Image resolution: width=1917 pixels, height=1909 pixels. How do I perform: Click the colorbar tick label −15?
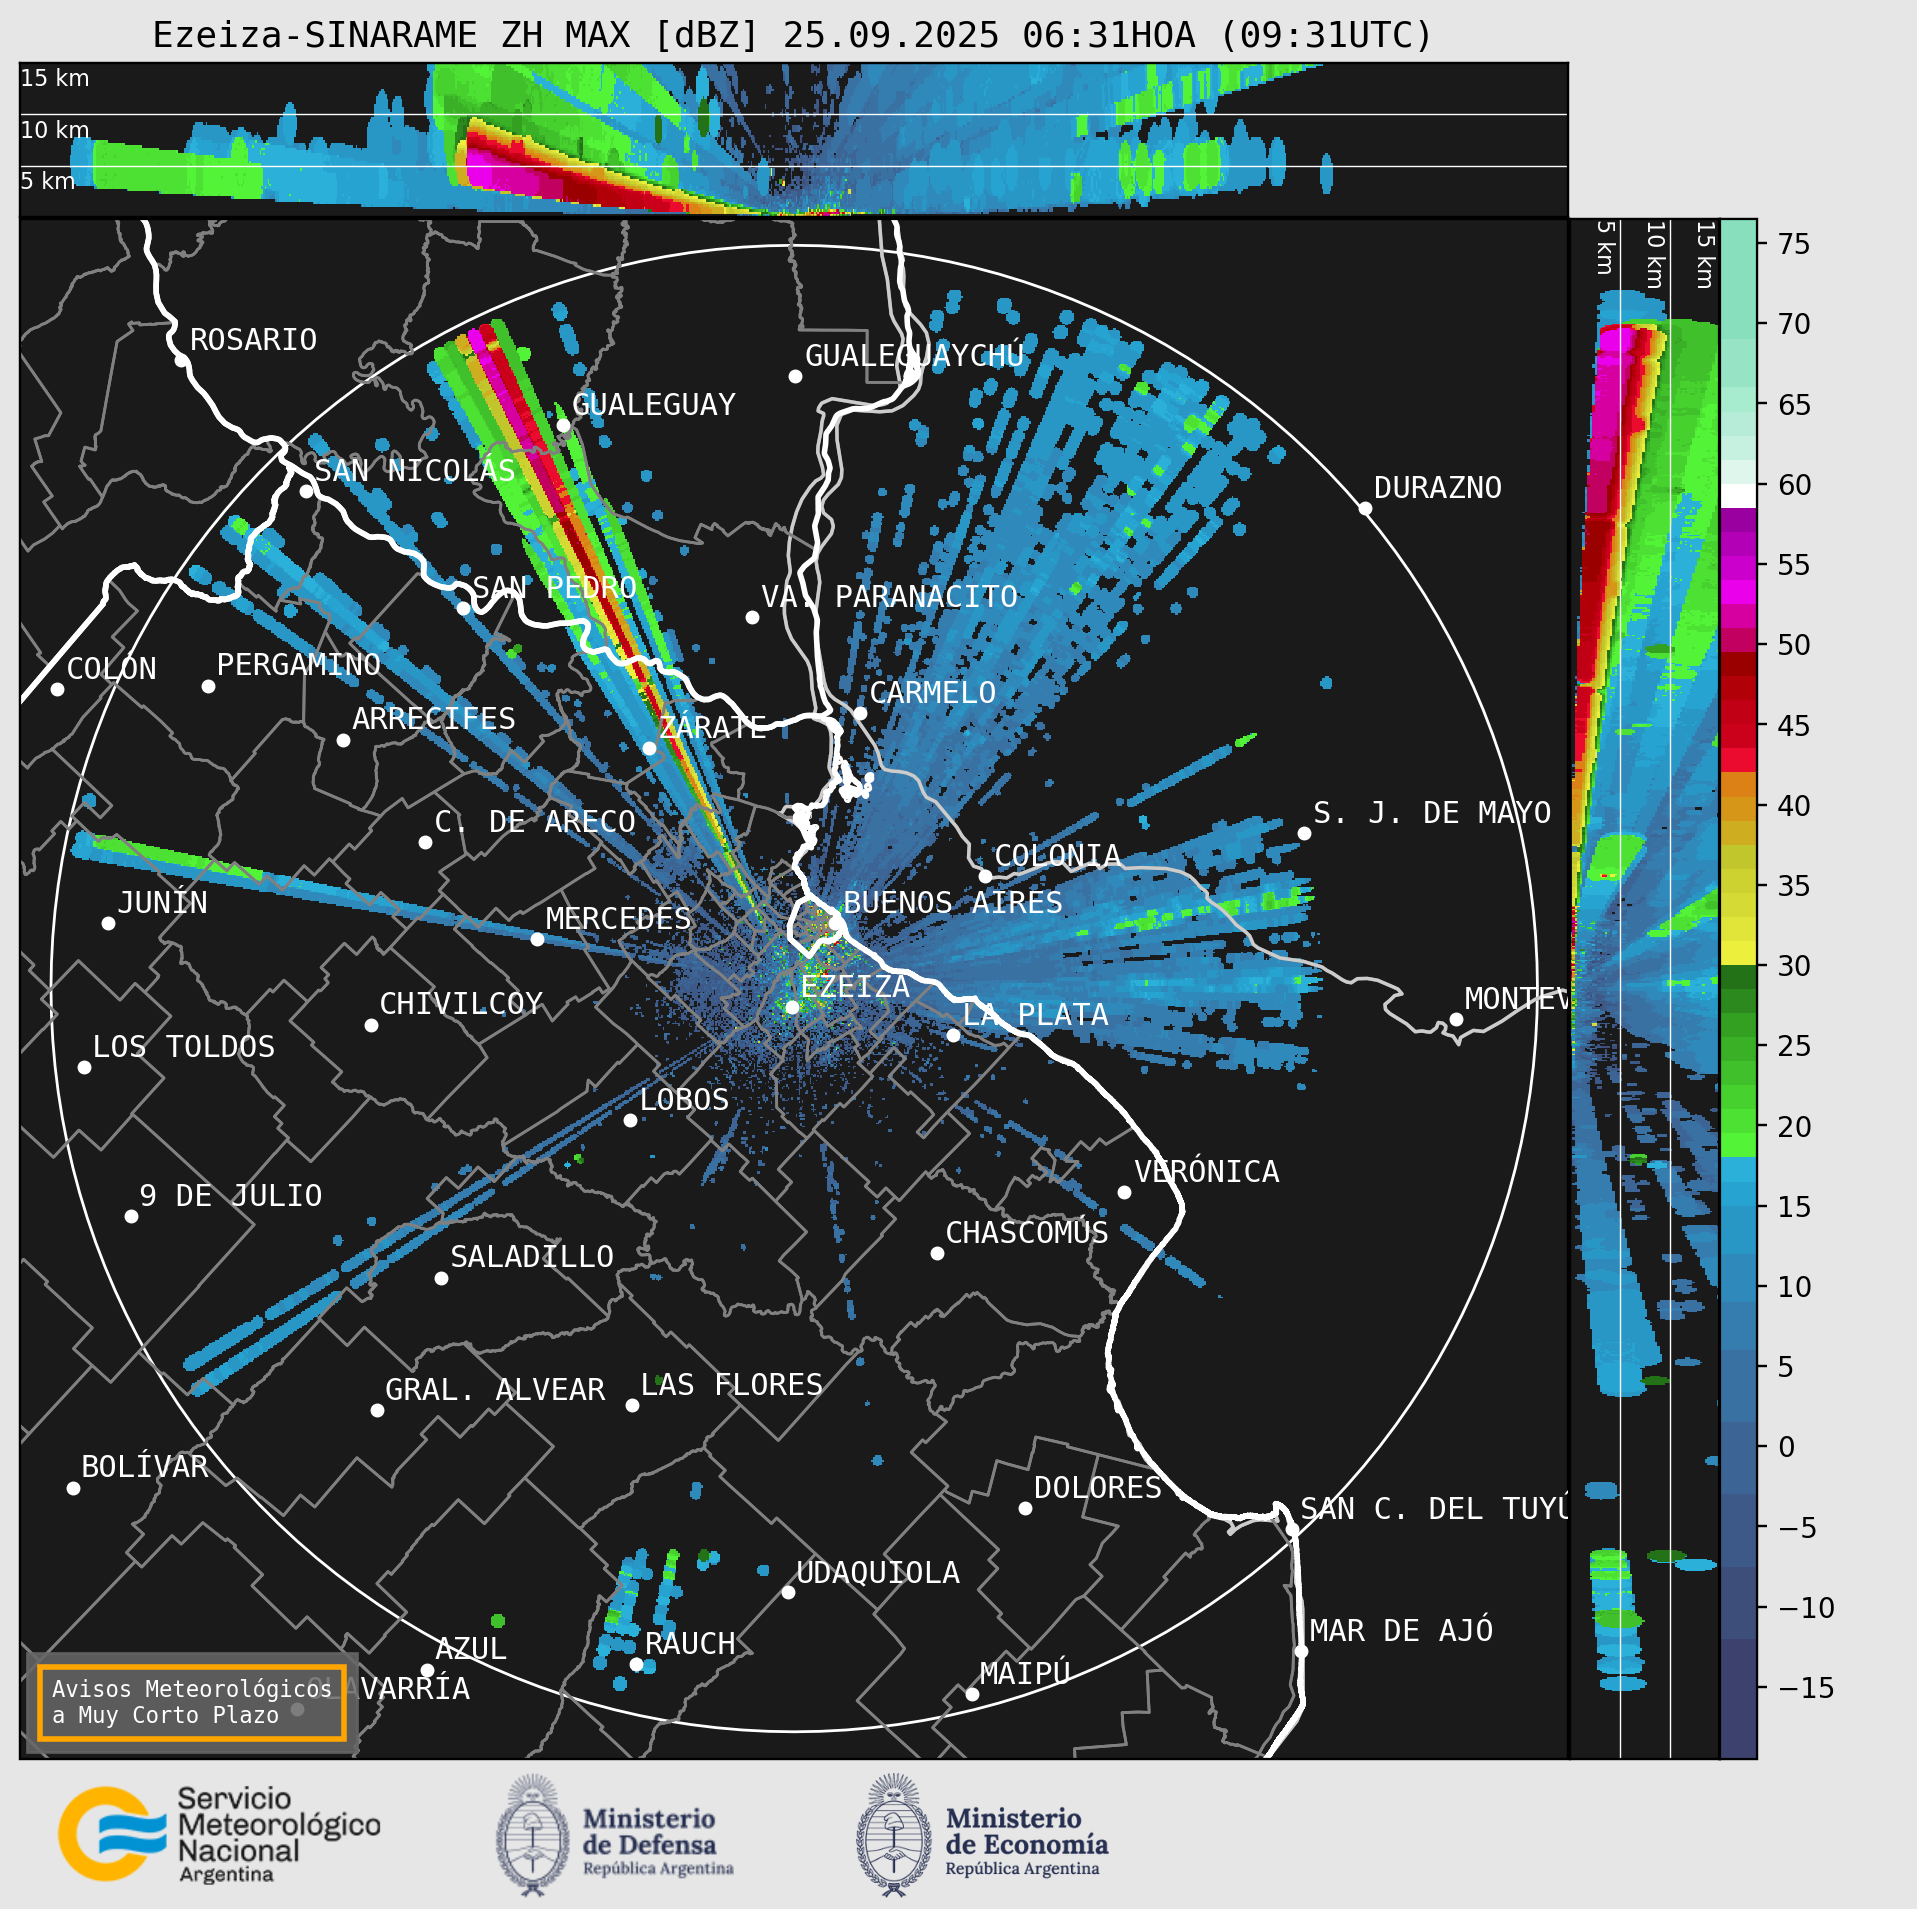click(x=1807, y=1688)
